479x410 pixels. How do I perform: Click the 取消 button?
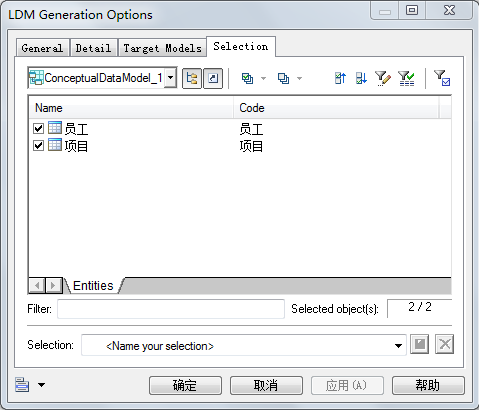point(266,386)
